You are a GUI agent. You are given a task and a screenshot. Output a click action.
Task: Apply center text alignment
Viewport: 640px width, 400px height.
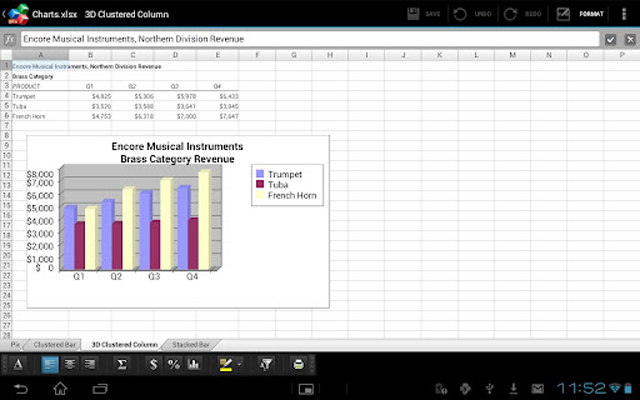click(70, 364)
